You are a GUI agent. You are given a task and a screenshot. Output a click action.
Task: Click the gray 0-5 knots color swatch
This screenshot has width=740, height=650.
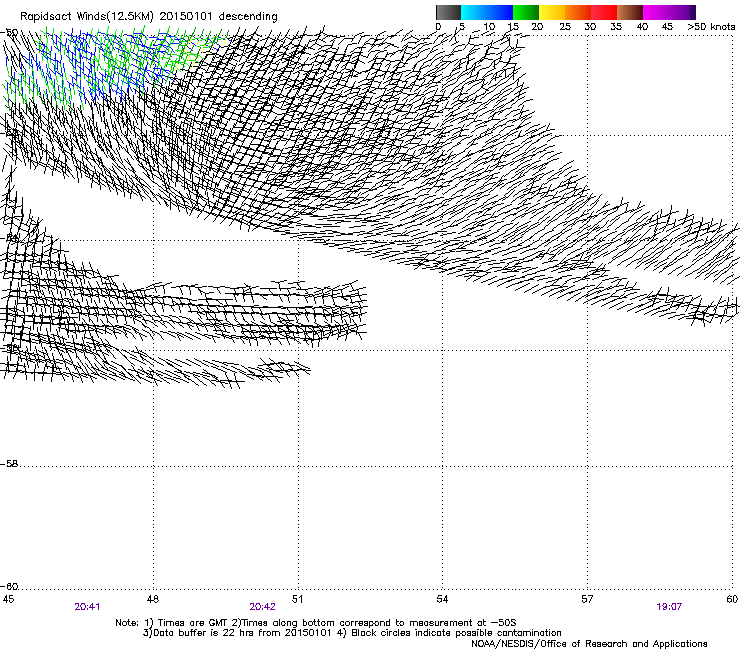tap(448, 12)
